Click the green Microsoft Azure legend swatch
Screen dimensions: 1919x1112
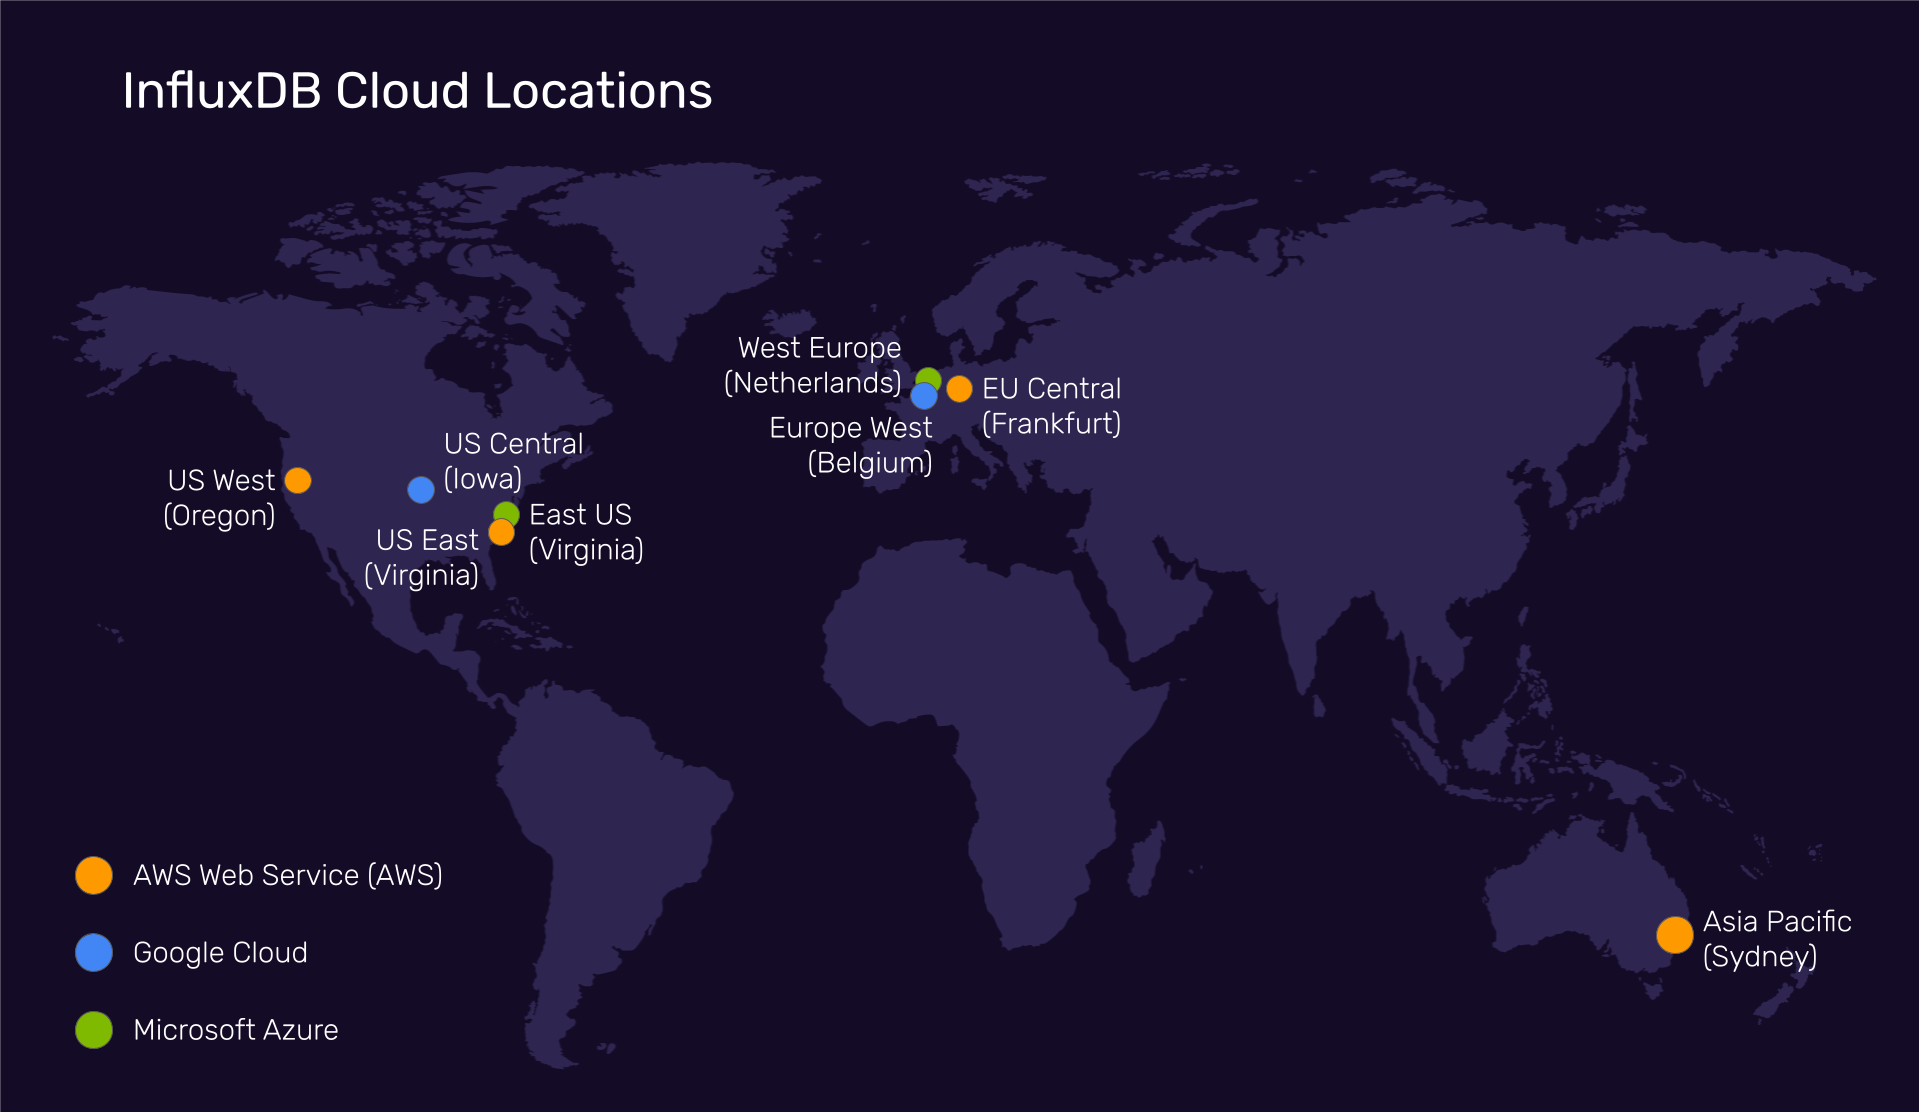point(94,1030)
